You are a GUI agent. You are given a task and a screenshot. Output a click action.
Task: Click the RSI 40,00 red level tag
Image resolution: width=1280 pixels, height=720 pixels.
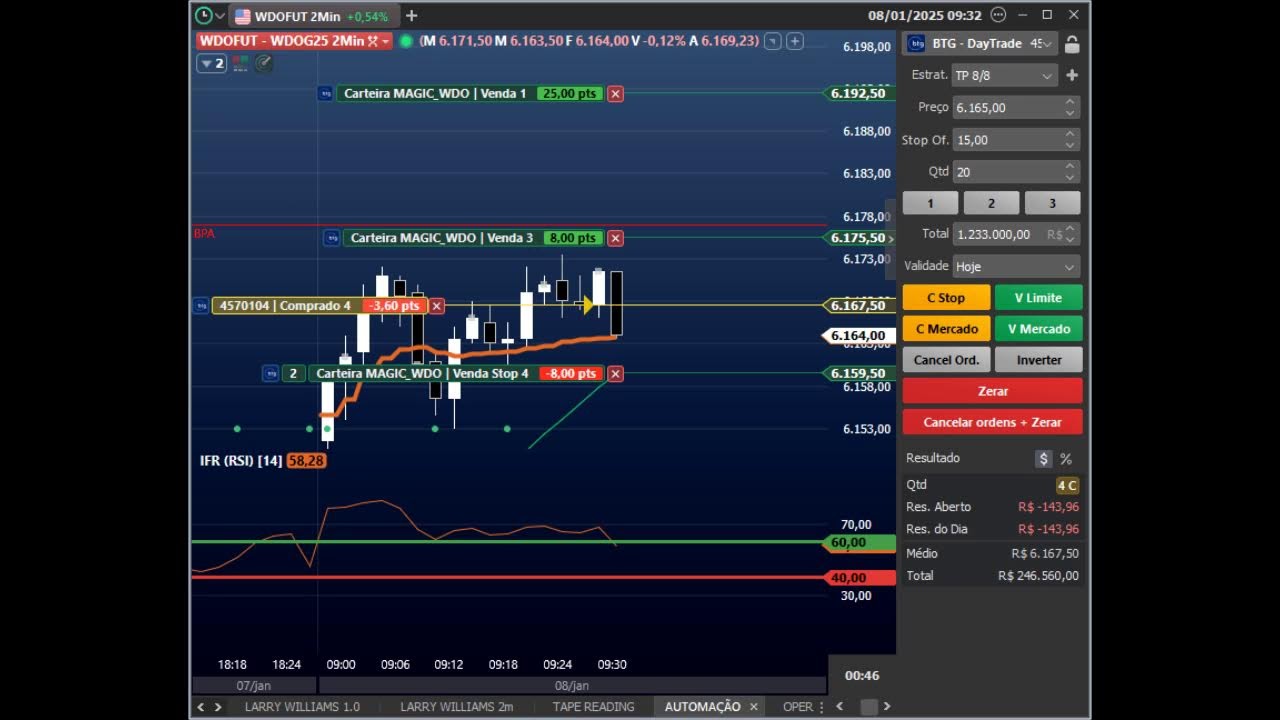point(858,578)
